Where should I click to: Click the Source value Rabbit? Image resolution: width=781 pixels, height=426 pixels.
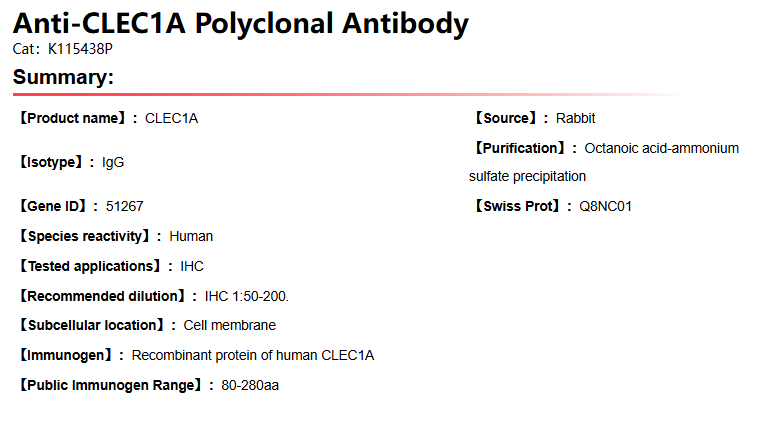(575, 118)
